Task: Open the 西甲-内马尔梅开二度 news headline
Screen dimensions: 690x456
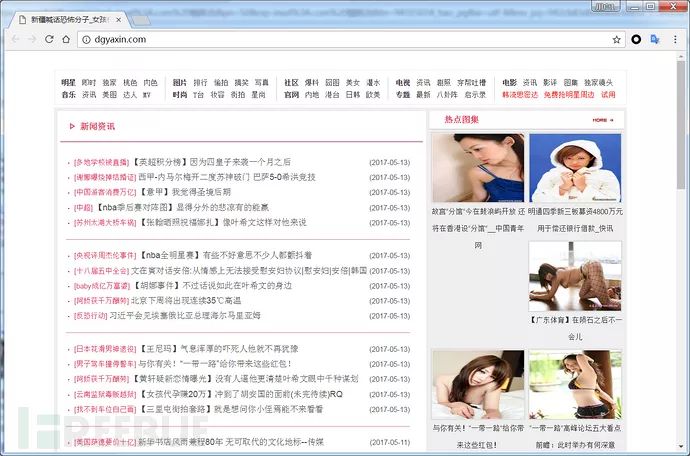Action: (x=227, y=177)
